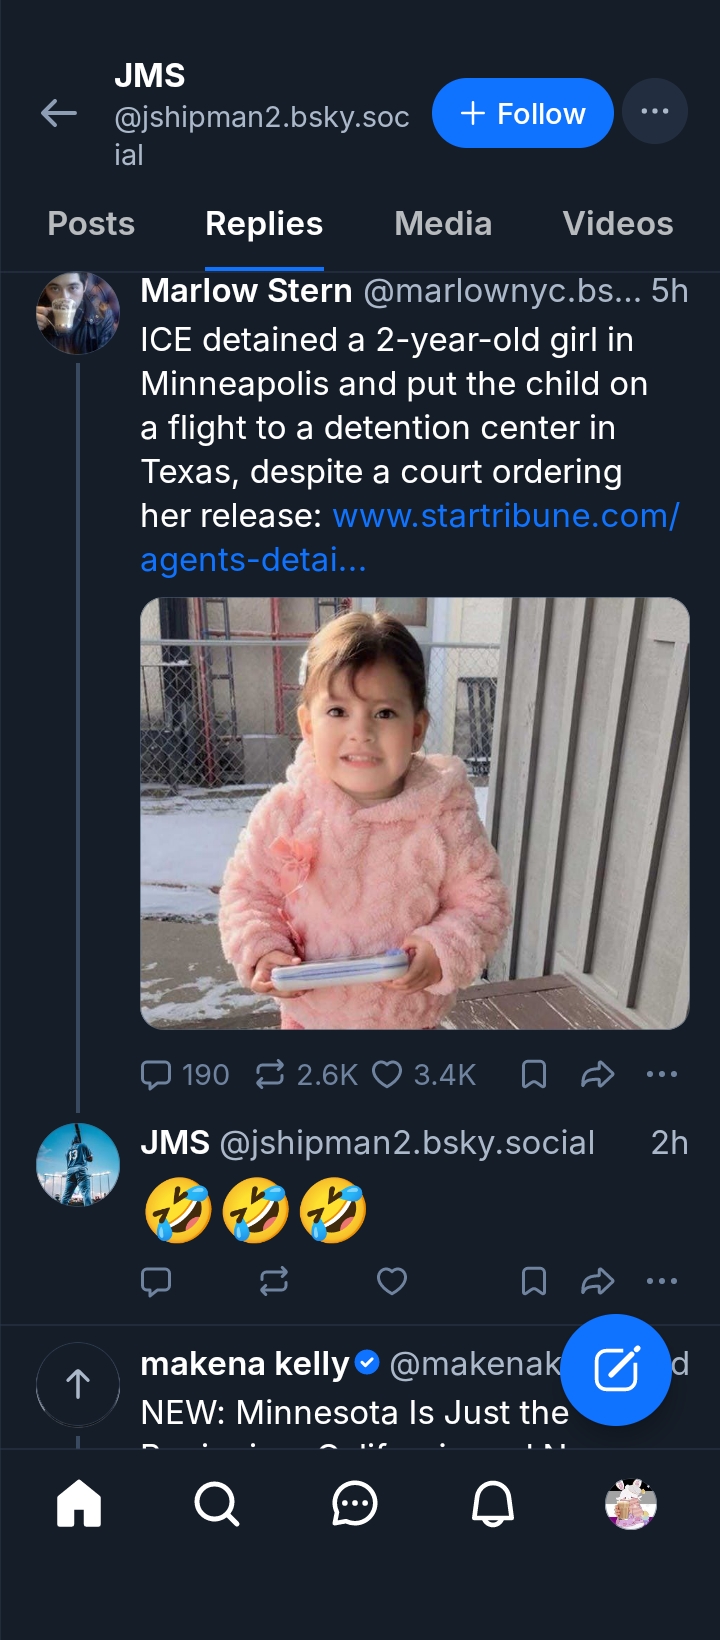720x1640 pixels.
Task: Open more options on JMS reply
Action: [x=661, y=1281]
